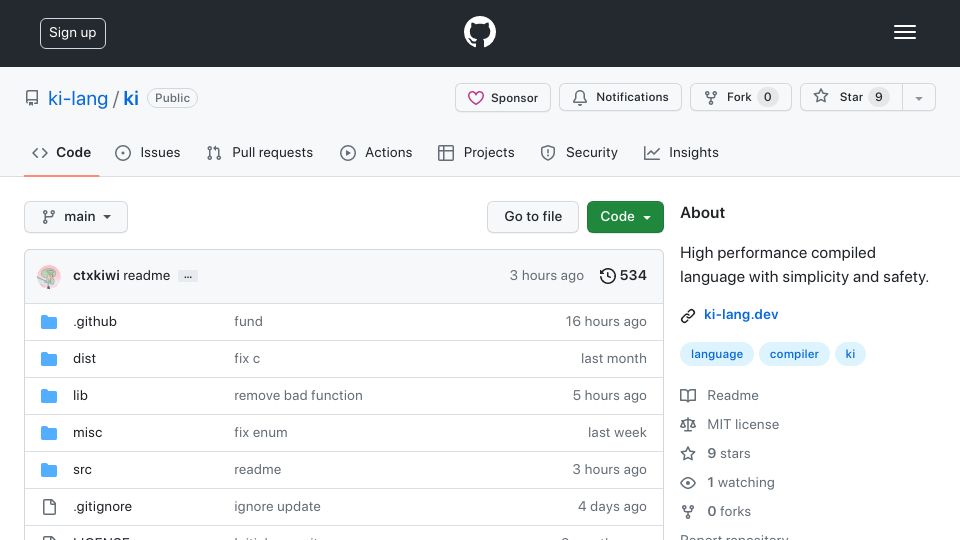Expand commit details ellipsis button

pos(188,276)
